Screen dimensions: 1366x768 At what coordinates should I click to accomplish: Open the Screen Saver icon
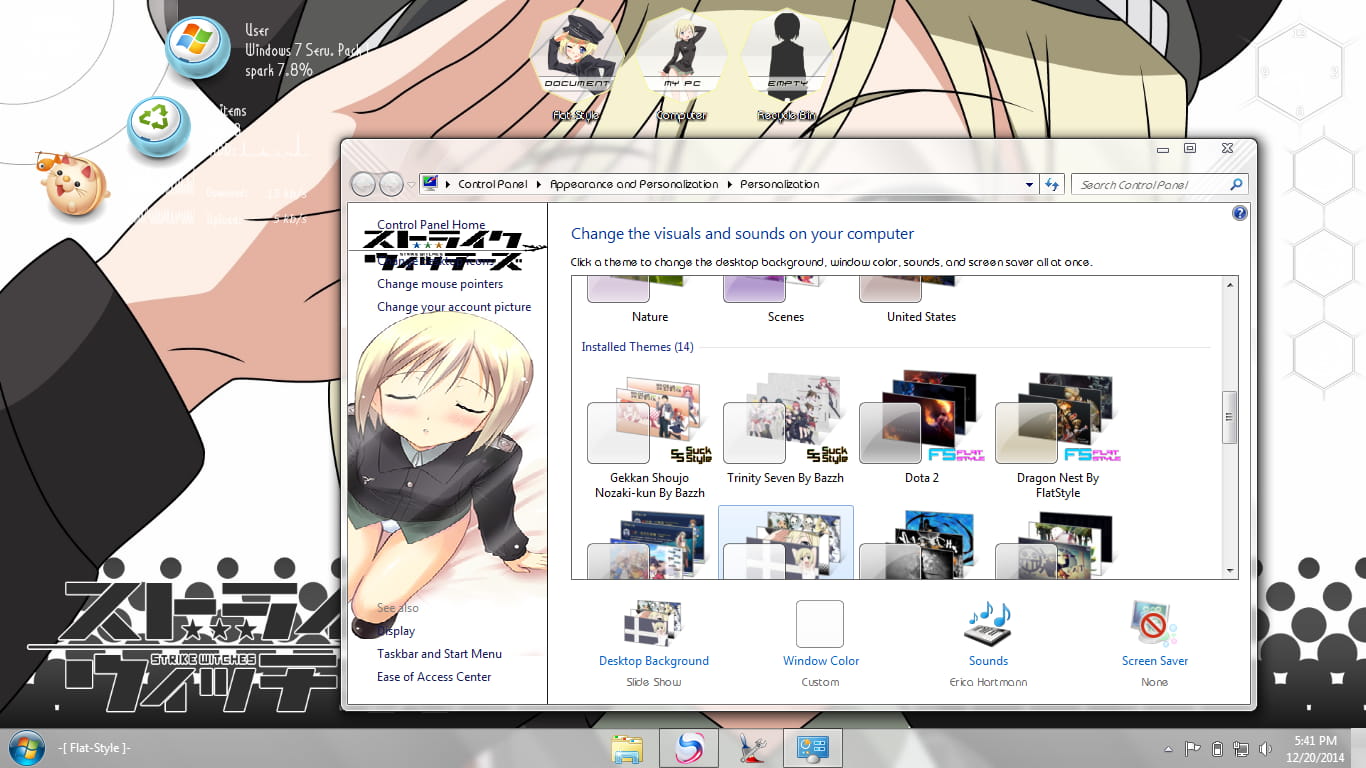pyautogui.click(x=1153, y=625)
